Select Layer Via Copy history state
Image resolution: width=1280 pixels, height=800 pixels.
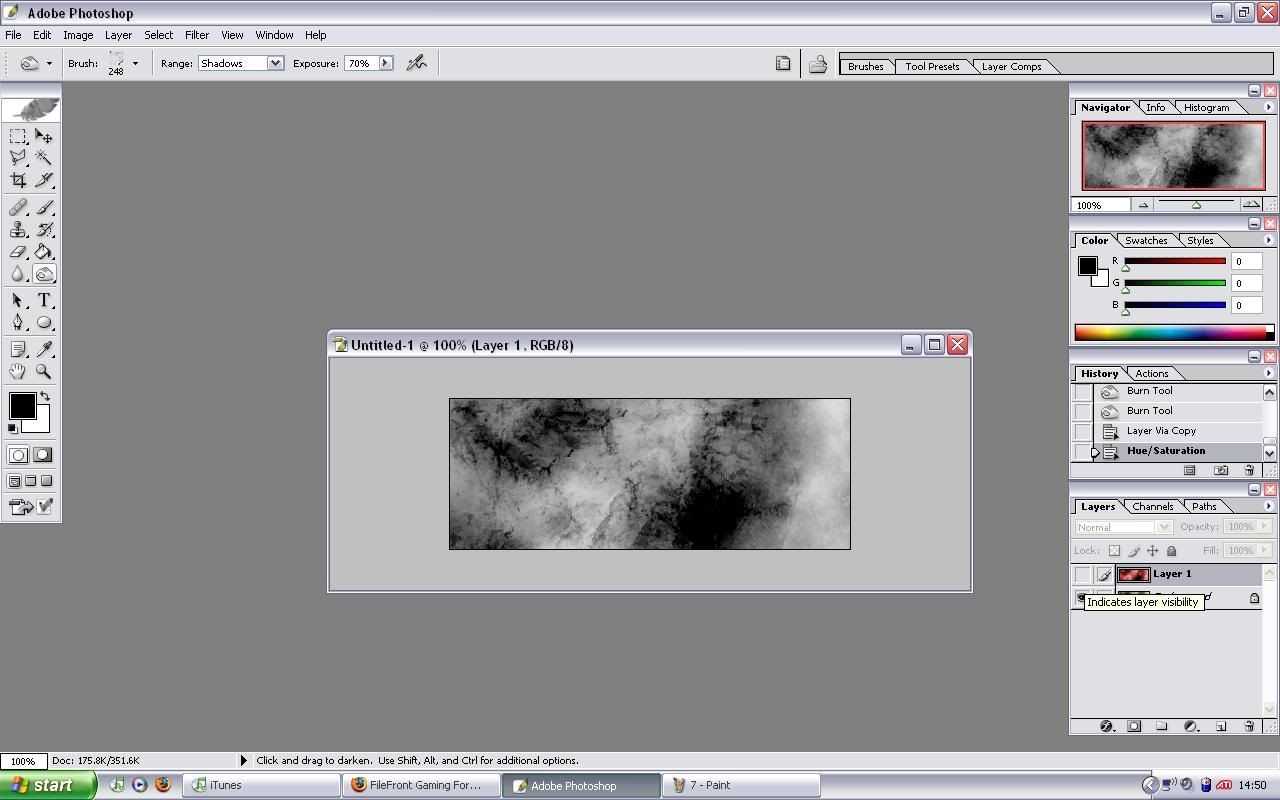pyautogui.click(x=1161, y=431)
